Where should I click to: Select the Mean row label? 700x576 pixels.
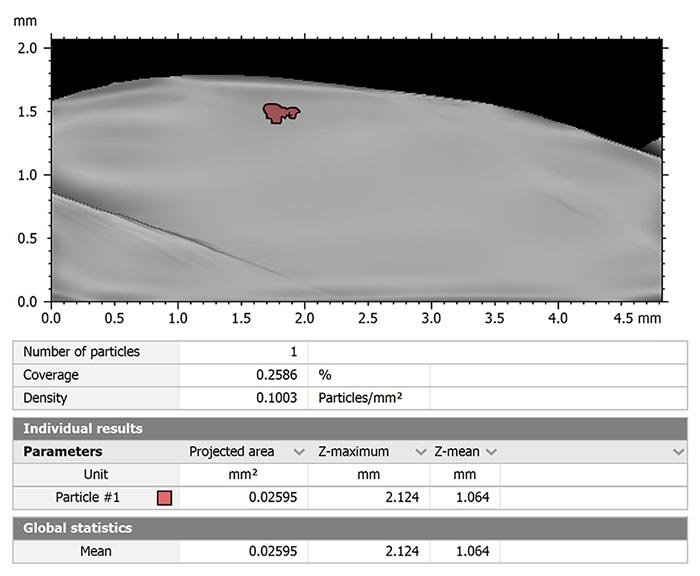pos(96,551)
